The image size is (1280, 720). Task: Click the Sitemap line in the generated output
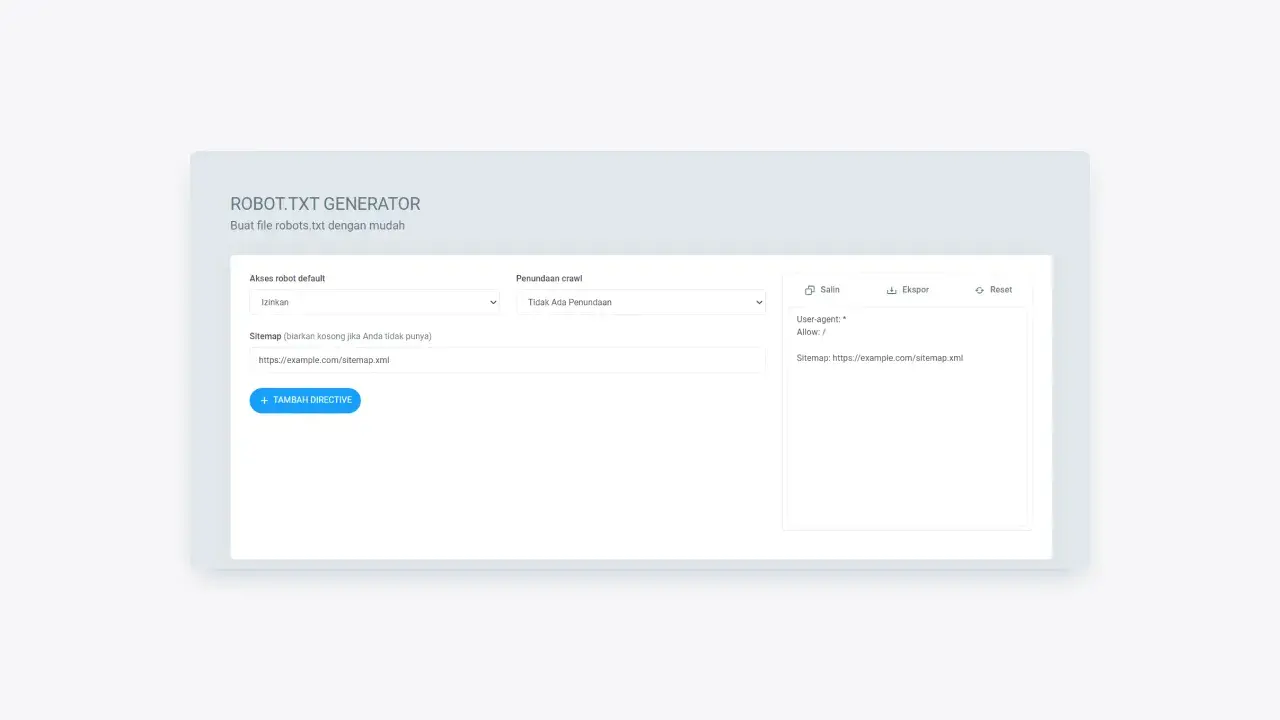[879, 358]
